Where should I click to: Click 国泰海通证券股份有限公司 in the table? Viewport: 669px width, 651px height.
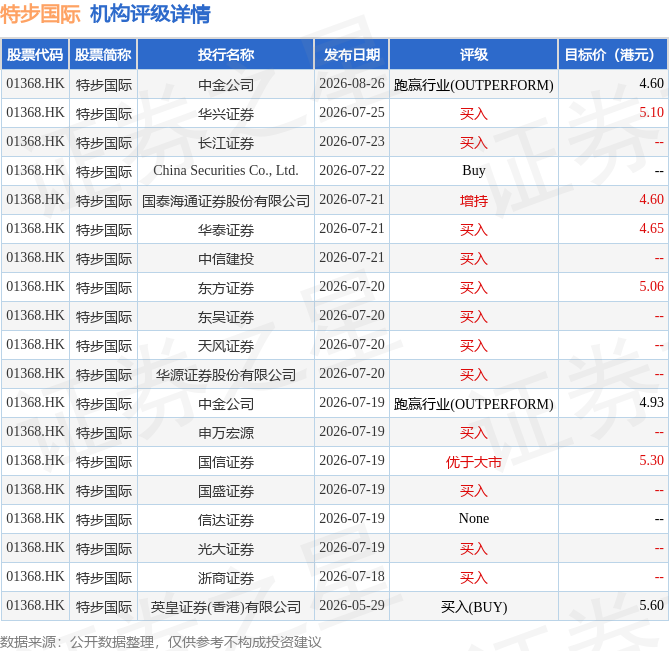pos(226,201)
